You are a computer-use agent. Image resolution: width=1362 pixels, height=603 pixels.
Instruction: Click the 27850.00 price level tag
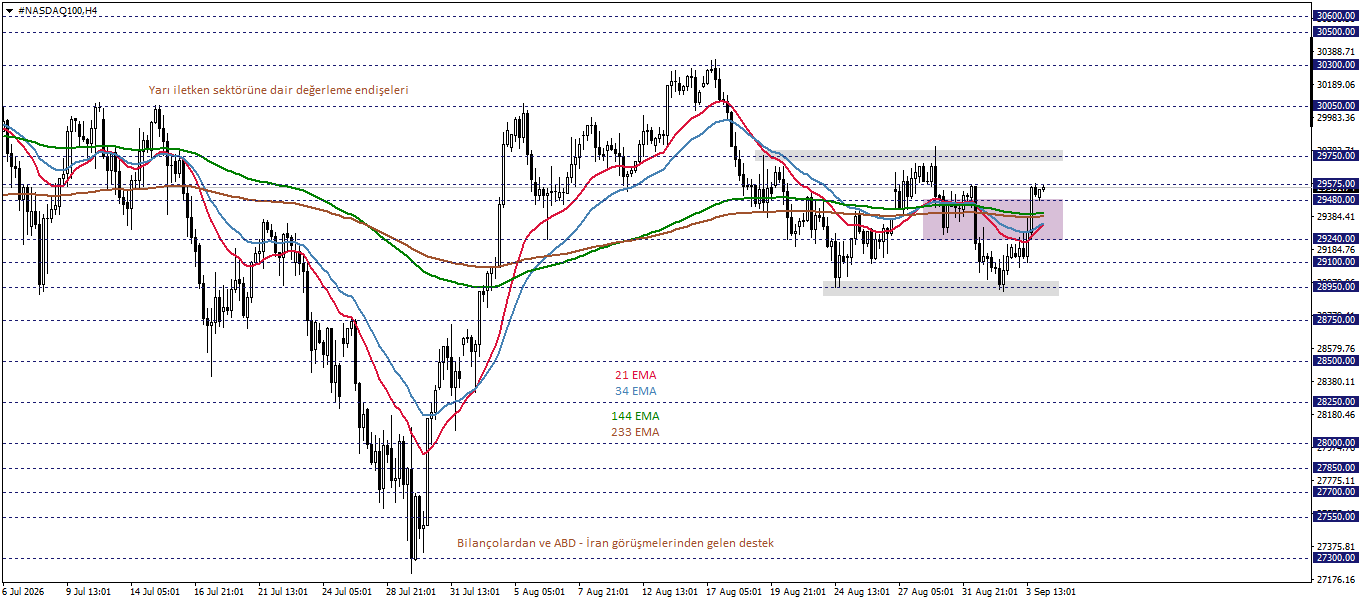(x=1337, y=468)
